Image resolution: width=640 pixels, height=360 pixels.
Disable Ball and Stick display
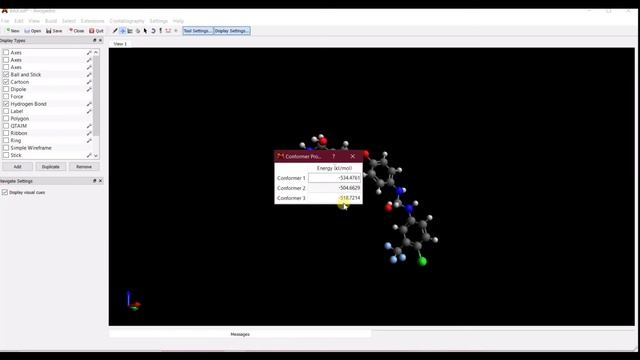pos(6,75)
